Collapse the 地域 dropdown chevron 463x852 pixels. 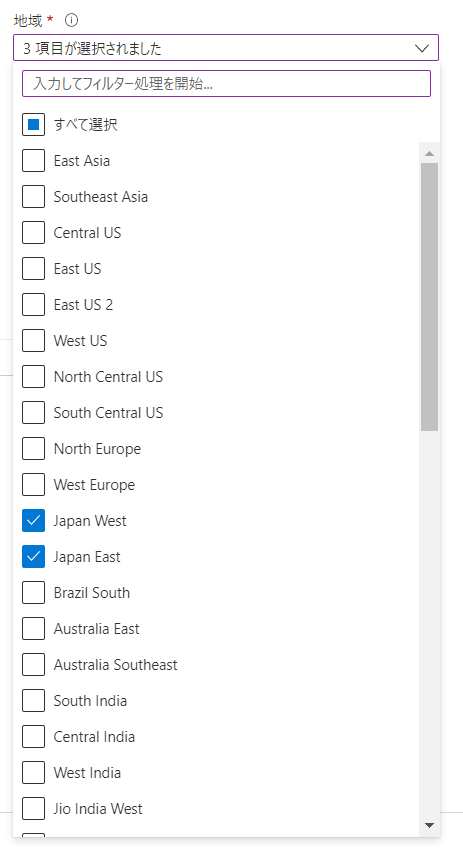click(422, 48)
